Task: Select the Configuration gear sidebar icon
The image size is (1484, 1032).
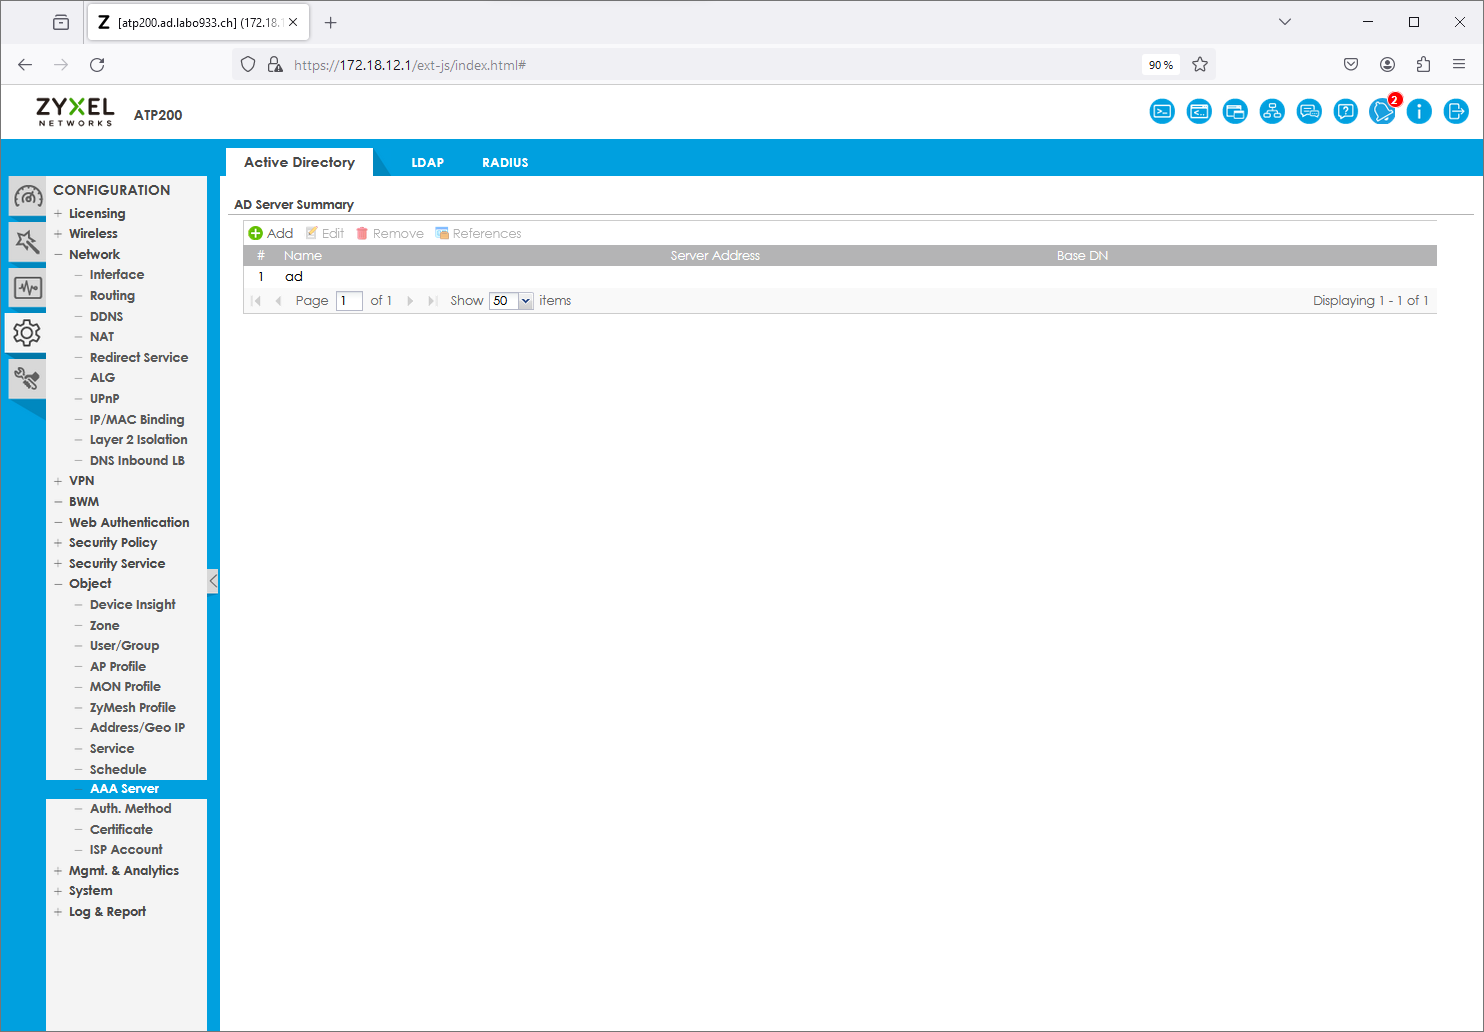Action: click(x=27, y=333)
